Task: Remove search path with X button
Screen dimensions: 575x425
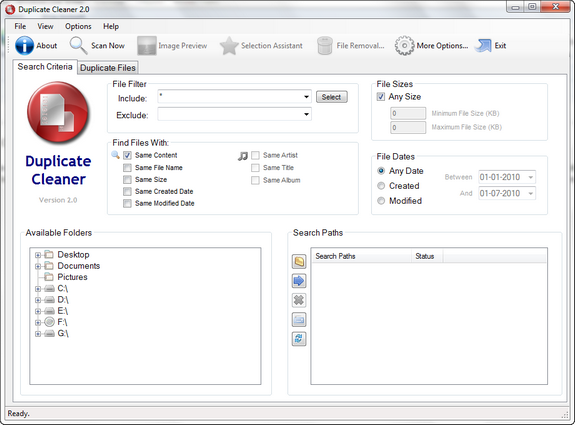Action: (299, 300)
